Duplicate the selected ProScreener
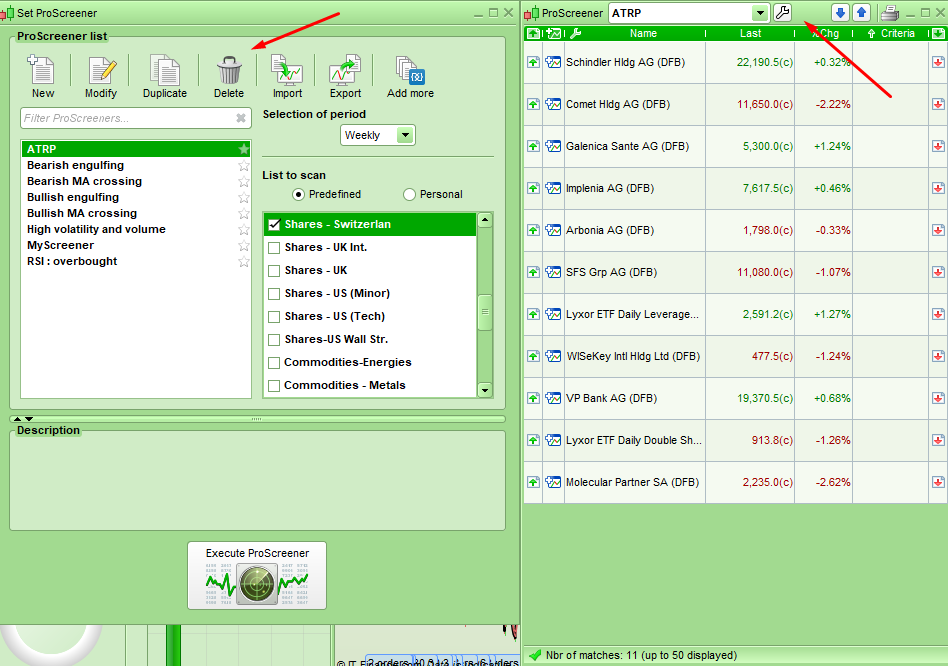 (164, 77)
